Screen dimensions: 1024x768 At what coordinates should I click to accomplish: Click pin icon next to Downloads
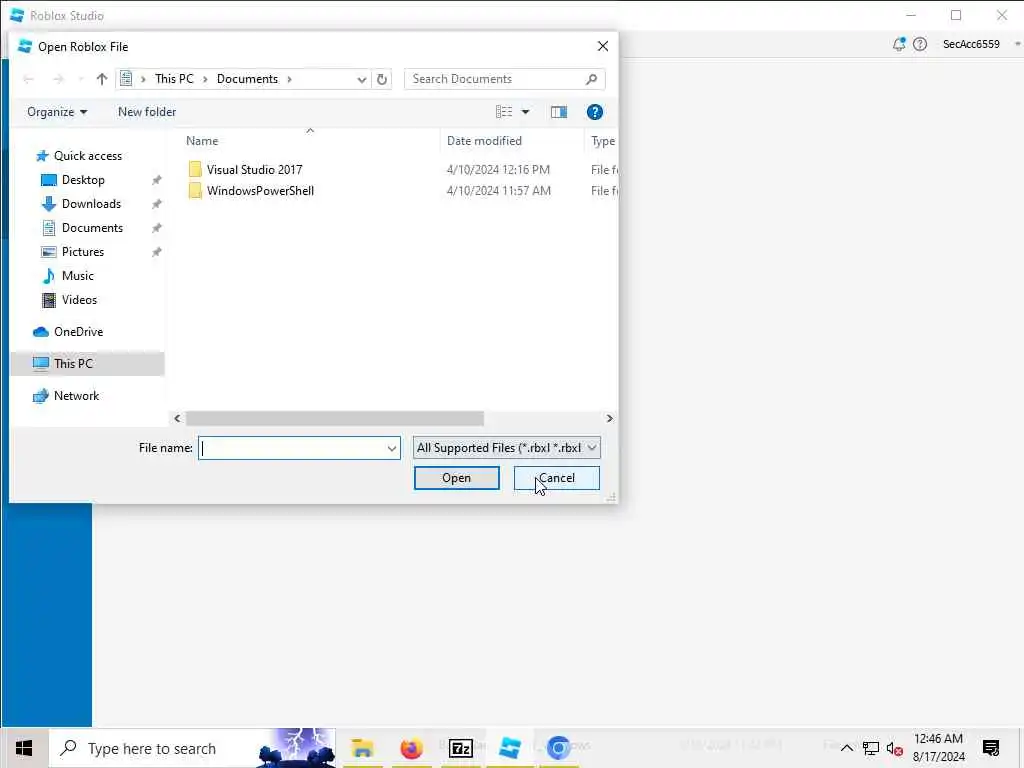[x=156, y=204]
